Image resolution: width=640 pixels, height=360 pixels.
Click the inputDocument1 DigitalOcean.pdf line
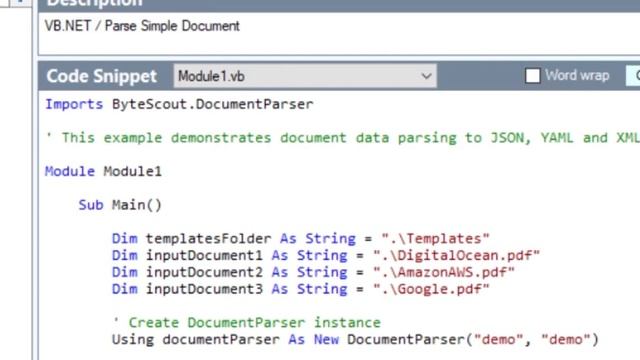coord(326,256)
